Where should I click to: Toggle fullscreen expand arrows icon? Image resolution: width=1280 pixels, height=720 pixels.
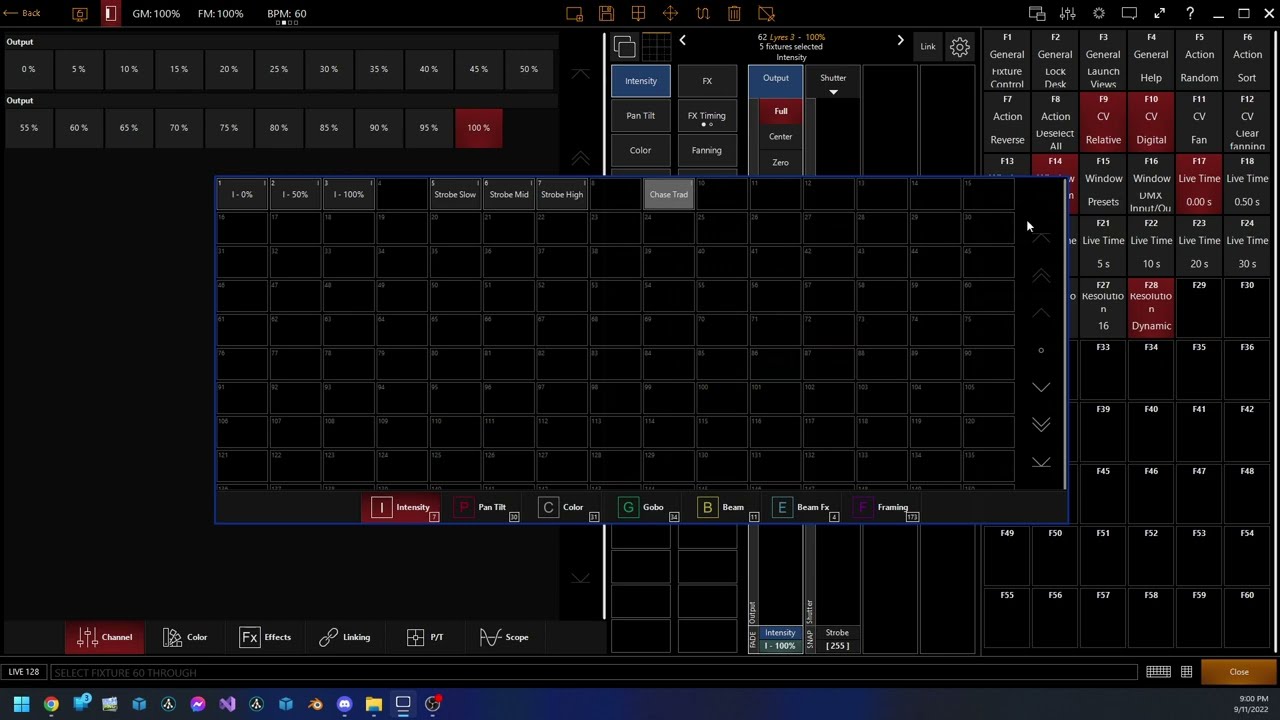1159,14
